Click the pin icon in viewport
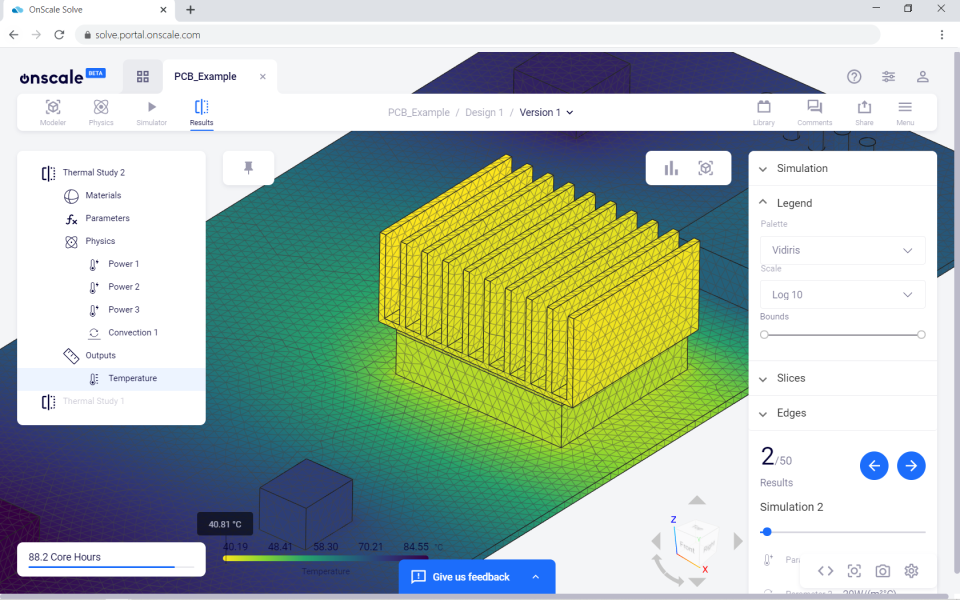Viewport: 960px width, 600px height. click(x=248, y=168)
